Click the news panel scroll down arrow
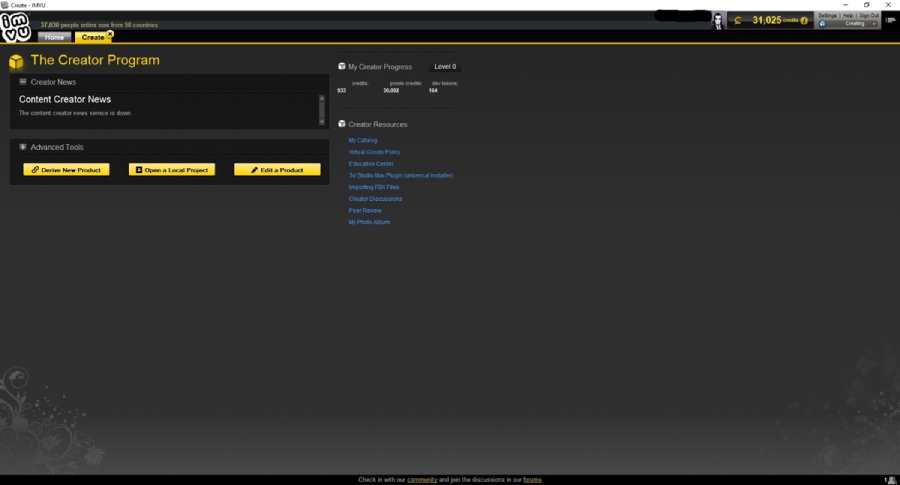The width and height of the screenshot is (900, 485). pos(322,122)
